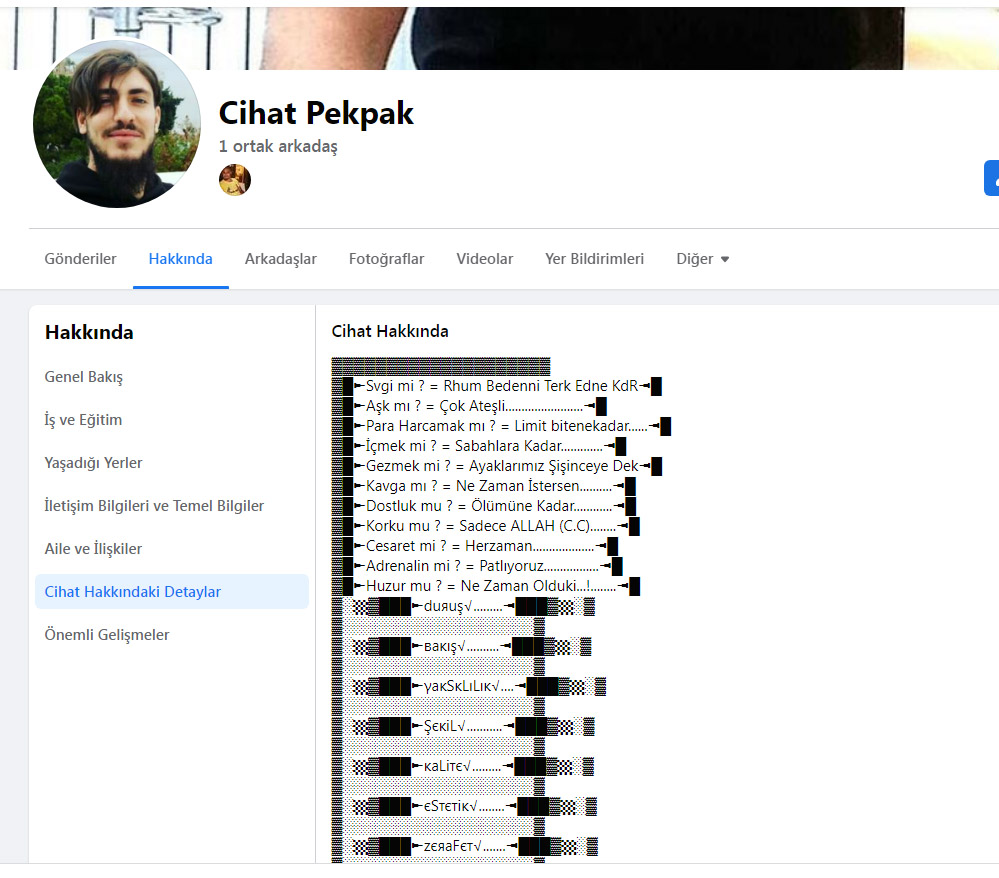Go to the Fotoğraflar tab
This screenshot has height=878, width=999.
(x=386, y=259)
